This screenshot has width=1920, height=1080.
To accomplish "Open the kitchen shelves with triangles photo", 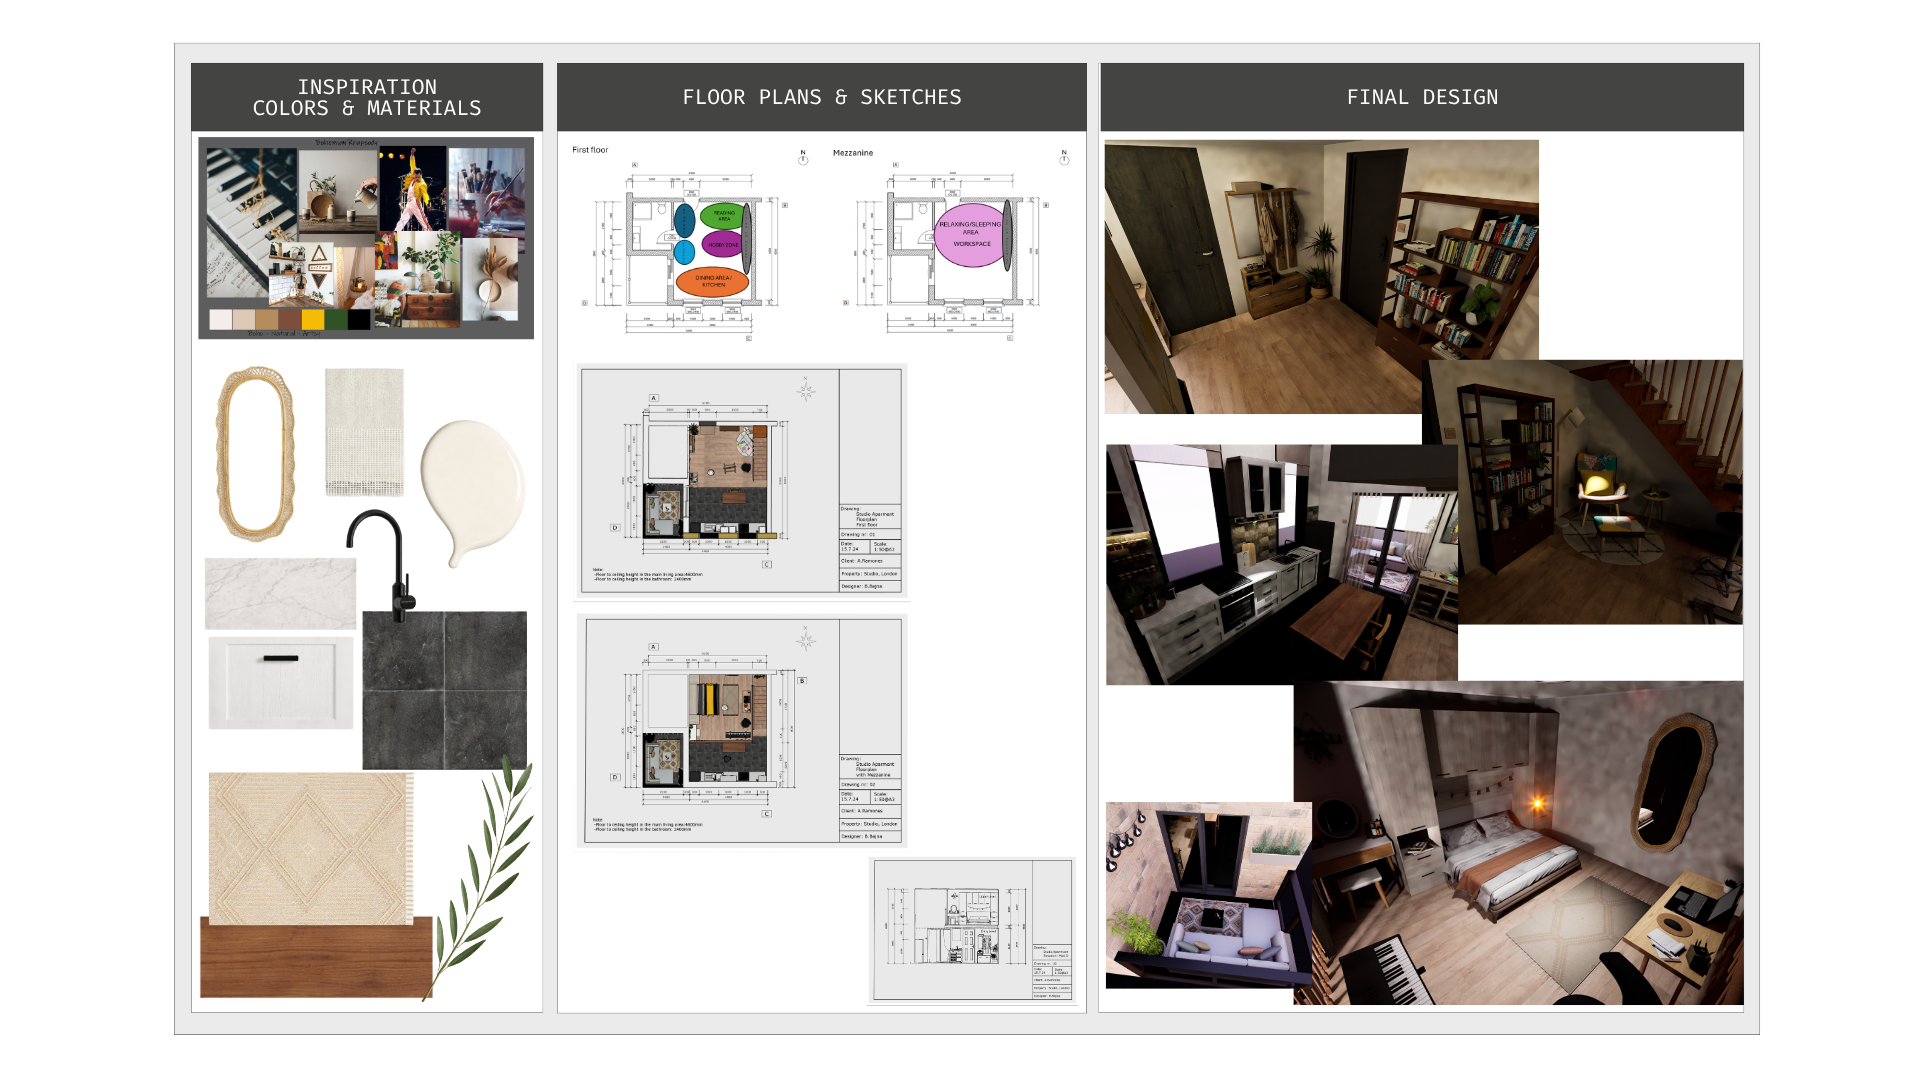I will coord(301,274).
